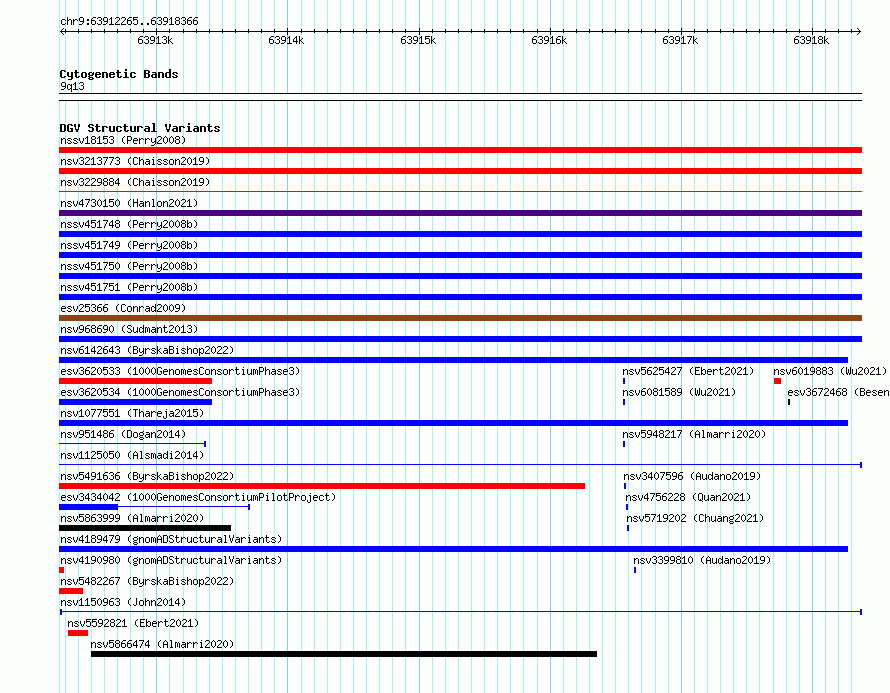Image resolution: width=890 pixels, height=693 pixels.
Task: Click nsv5482267 (ByrskaBishop2022) label
Action: pyautogui.click(x=147, y=581)
